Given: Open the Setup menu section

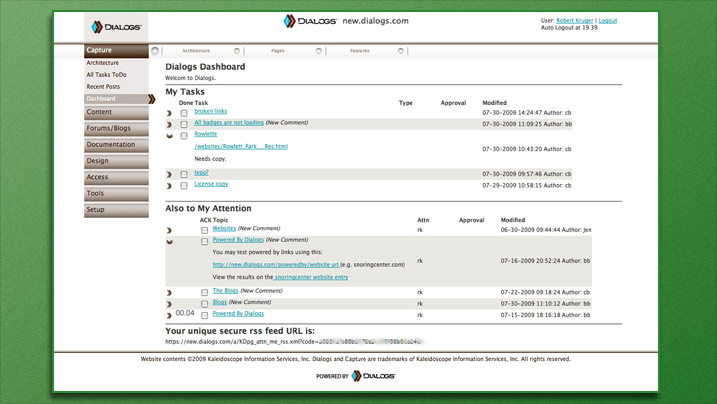Looking at the screenshot, I should 116,210.
